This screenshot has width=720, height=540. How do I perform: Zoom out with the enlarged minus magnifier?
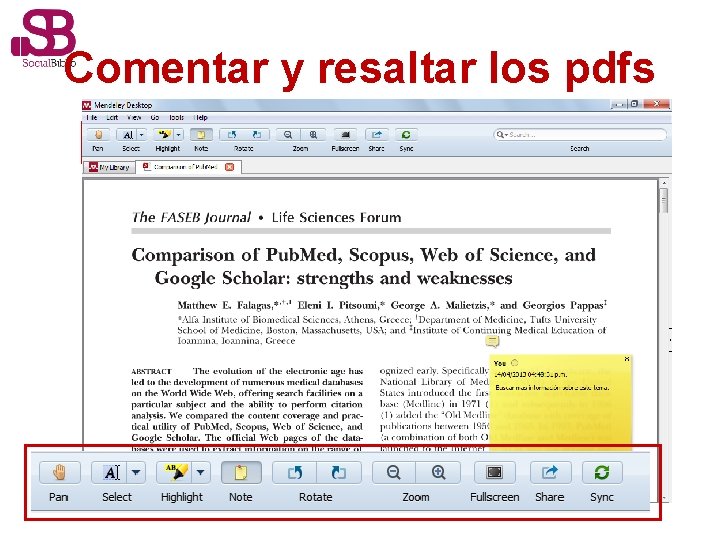pyautogui.click(x=394, y=472)
